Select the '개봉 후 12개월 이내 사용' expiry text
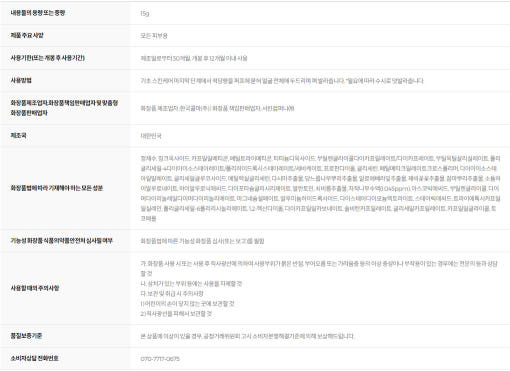 click(x=220, y=58)
